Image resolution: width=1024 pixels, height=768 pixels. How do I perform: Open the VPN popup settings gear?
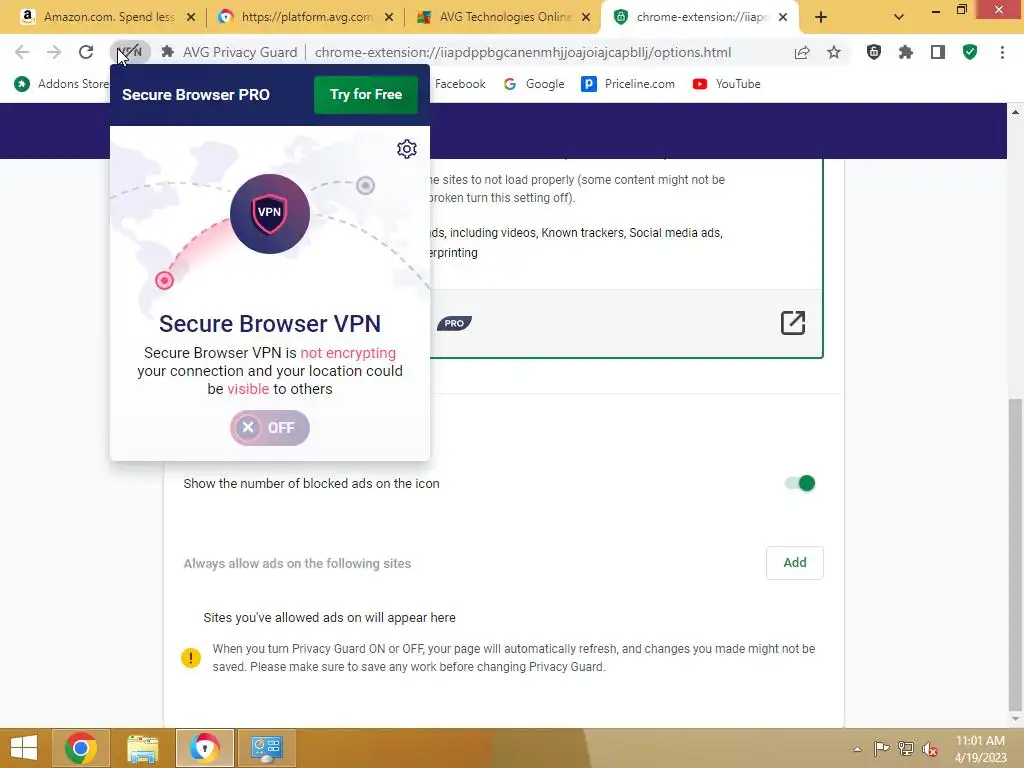click(x=406, y=149)
